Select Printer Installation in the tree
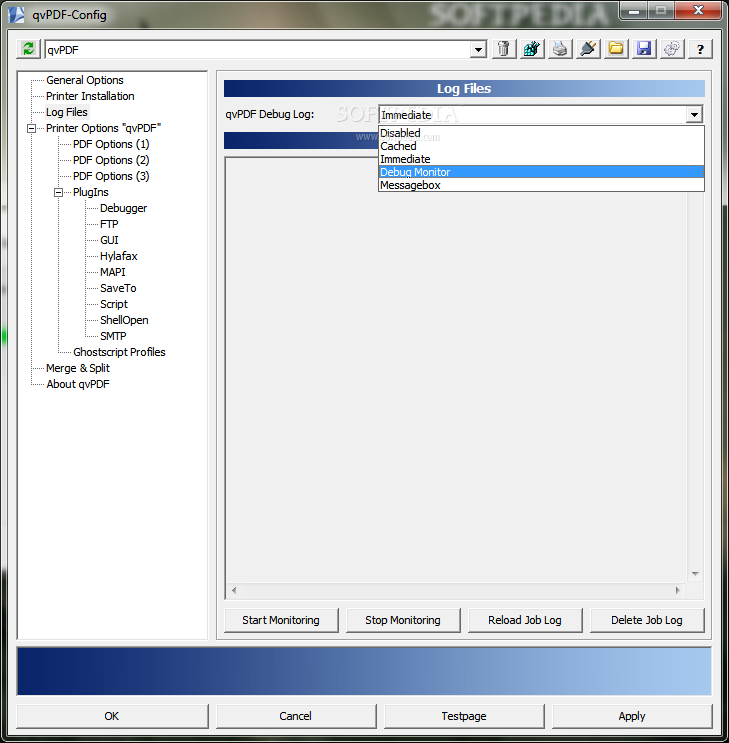The image size is (729, 743). (90, 96)
